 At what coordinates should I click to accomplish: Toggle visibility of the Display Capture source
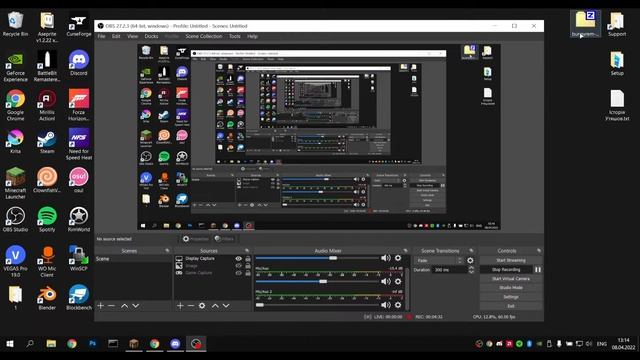tap(238, 258)
